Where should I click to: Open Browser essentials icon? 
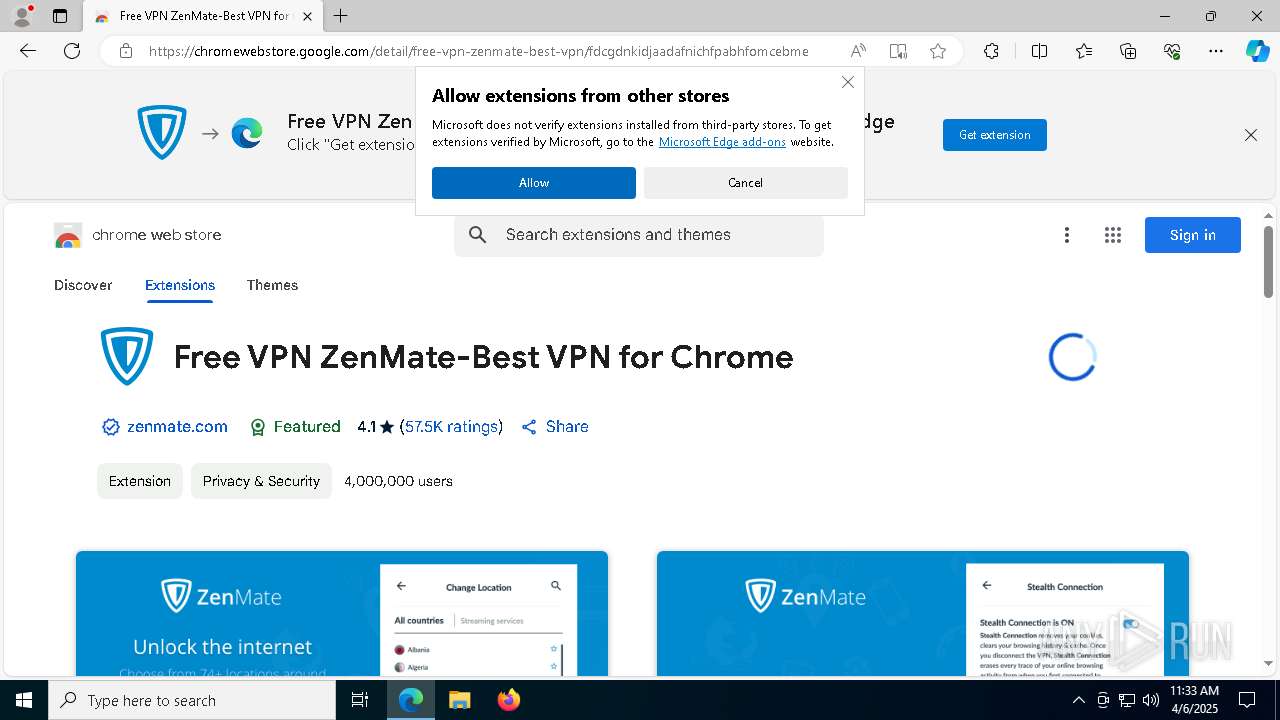1172,51
